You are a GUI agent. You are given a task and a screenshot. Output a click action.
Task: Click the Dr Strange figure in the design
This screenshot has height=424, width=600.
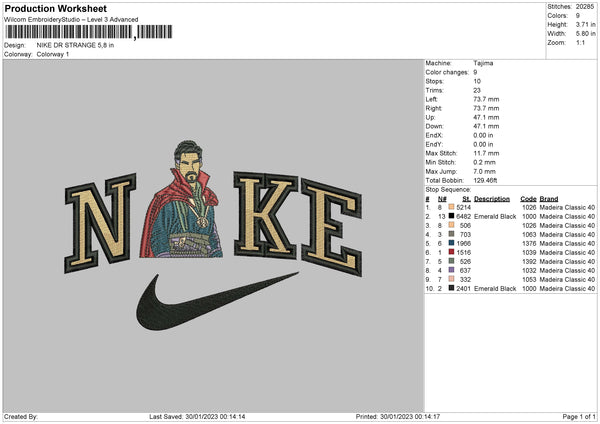(x=181, y=199)
